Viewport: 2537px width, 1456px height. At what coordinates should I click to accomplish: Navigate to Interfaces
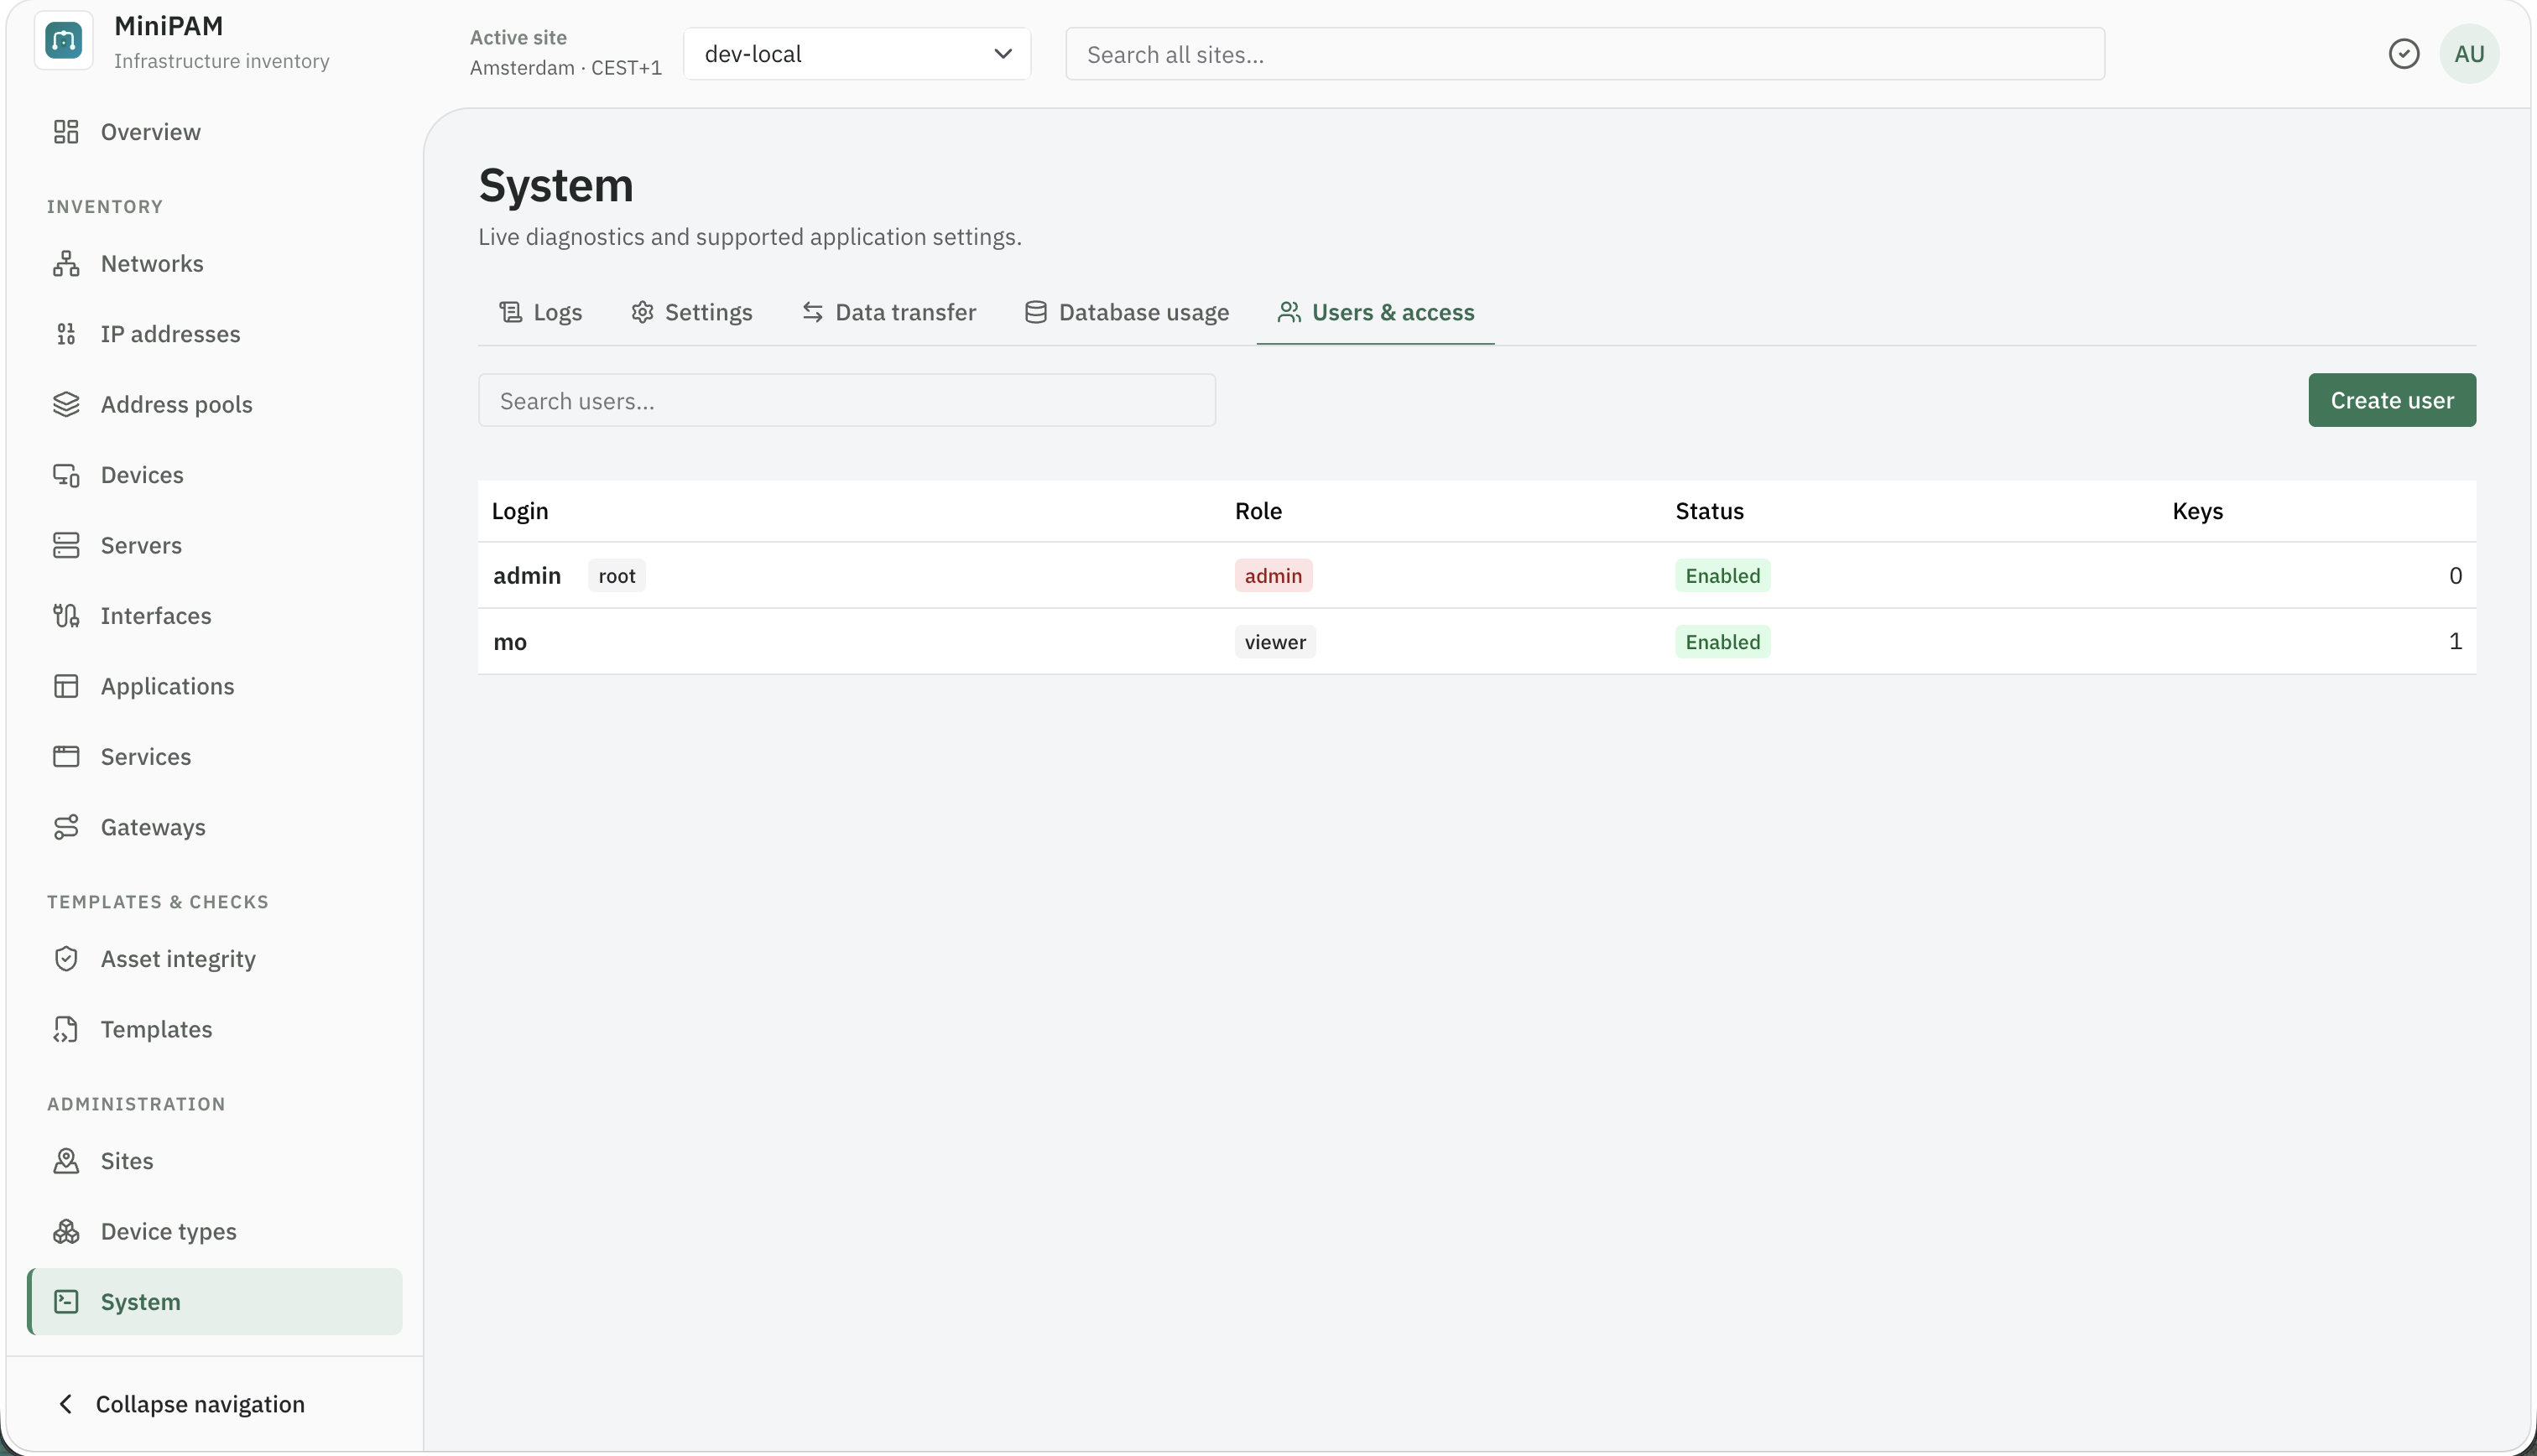click(x=215, y=616)
